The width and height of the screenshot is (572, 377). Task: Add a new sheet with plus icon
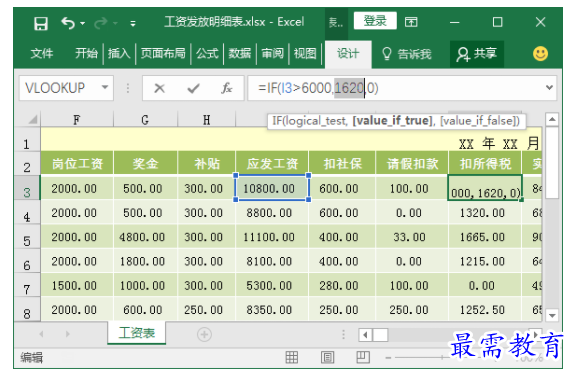pos(204,334)
